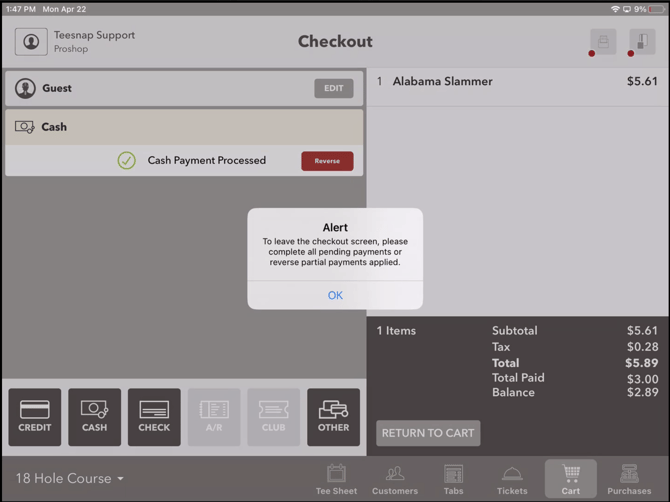Reverse the processed cash payment
This screenshot has width=670, height=502.
(327, 161)
